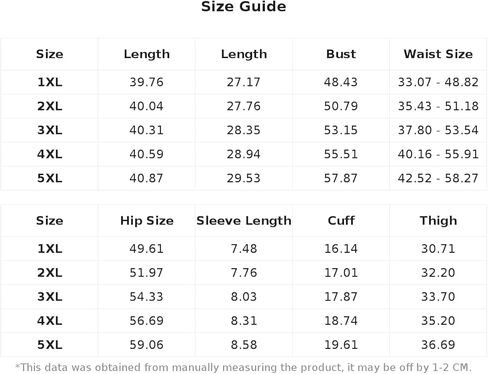488x374 pixels.
Task: Select the 1XL length value 39.76
Action: [147, 82]
